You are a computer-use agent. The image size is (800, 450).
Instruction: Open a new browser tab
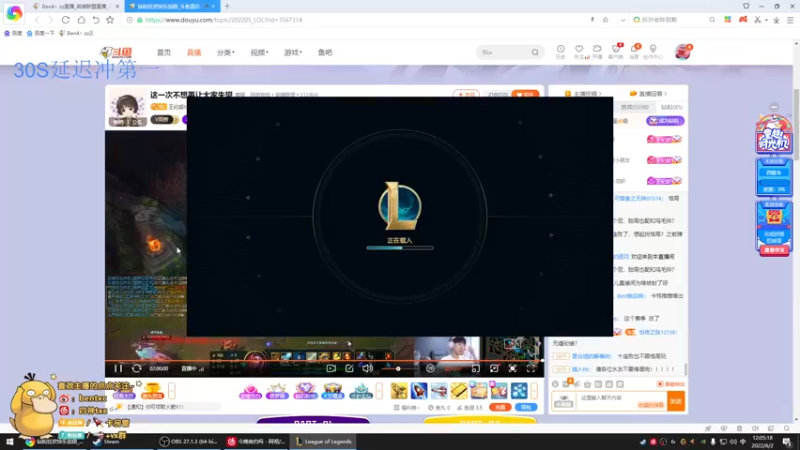227,6
